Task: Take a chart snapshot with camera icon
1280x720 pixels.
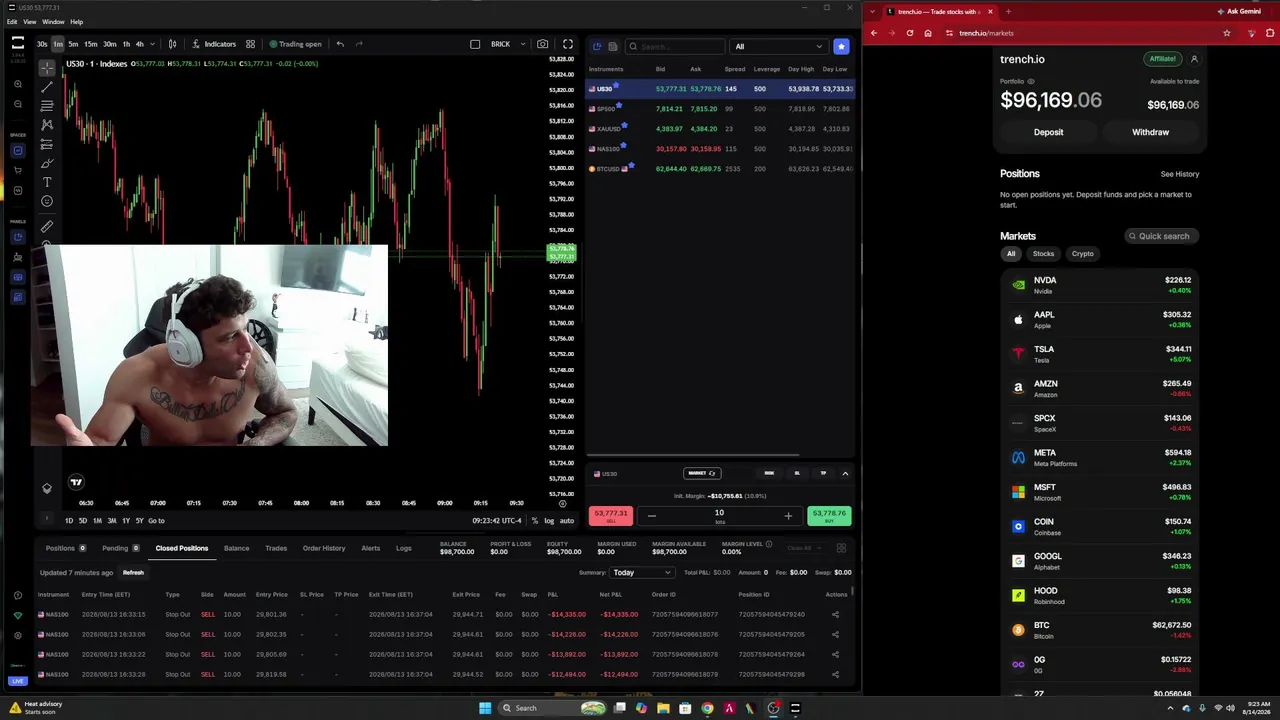Action: point(542,44)
